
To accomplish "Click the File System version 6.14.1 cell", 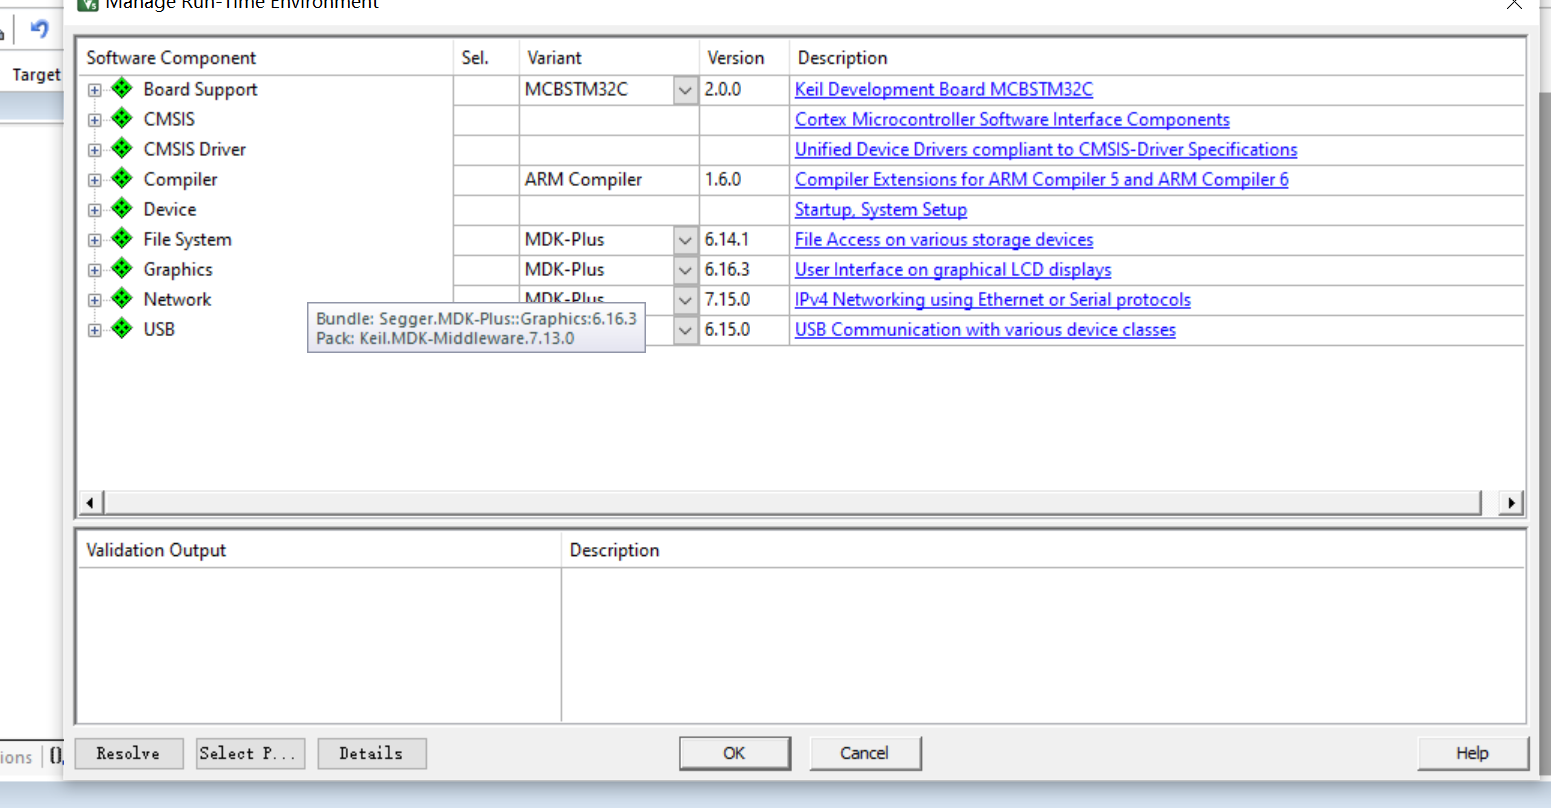I will tap(744, 240).
